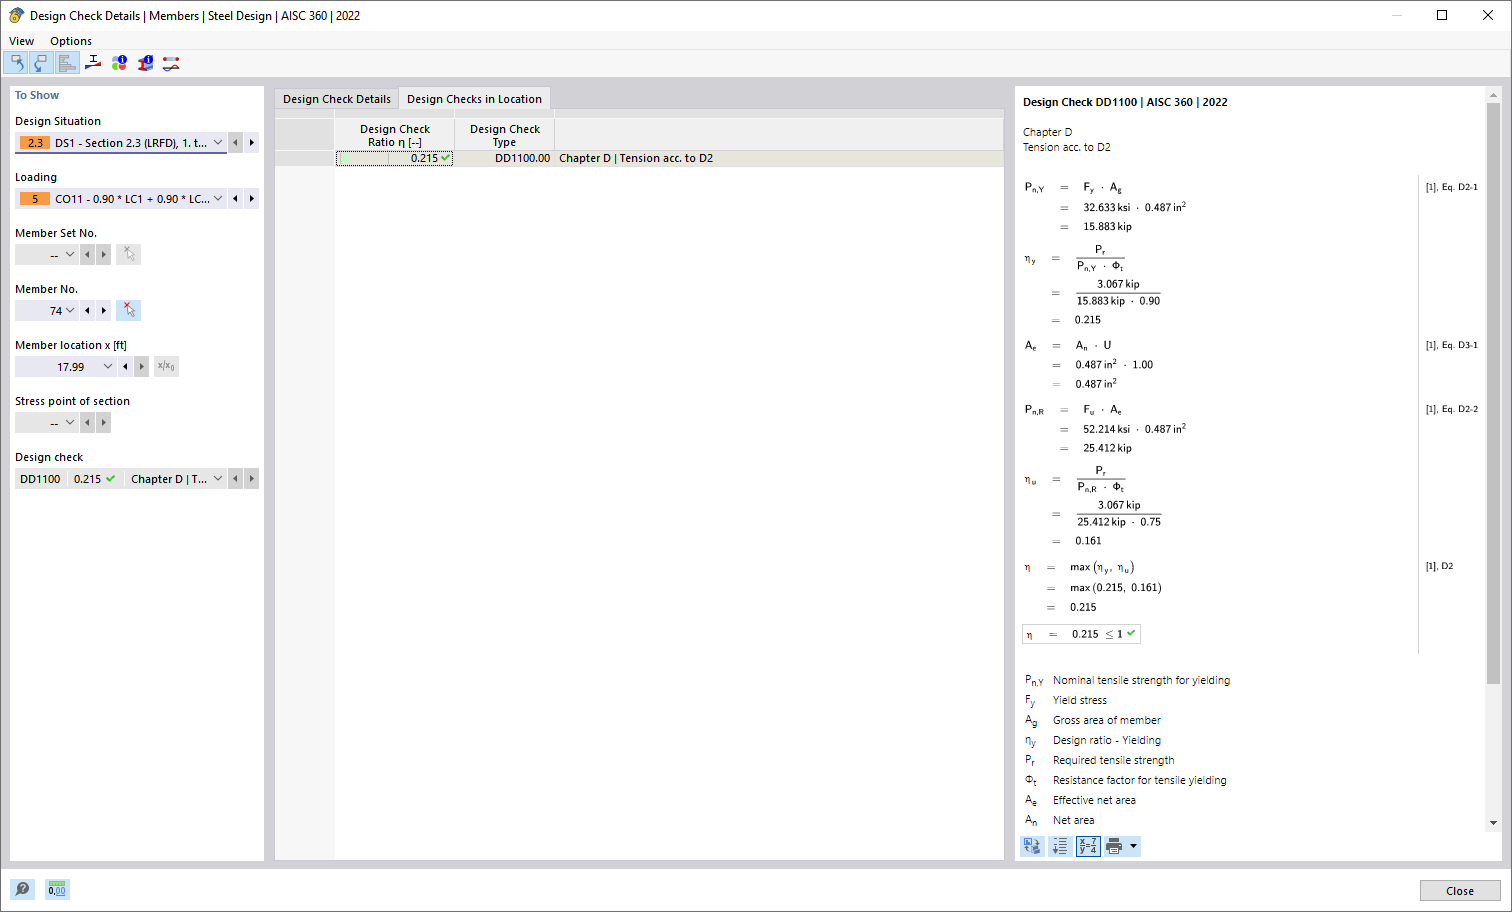Image resolution: width=1512 pixels, height=912 pixels.
Task: Go to previous Design check
Action: click(236, 479)
